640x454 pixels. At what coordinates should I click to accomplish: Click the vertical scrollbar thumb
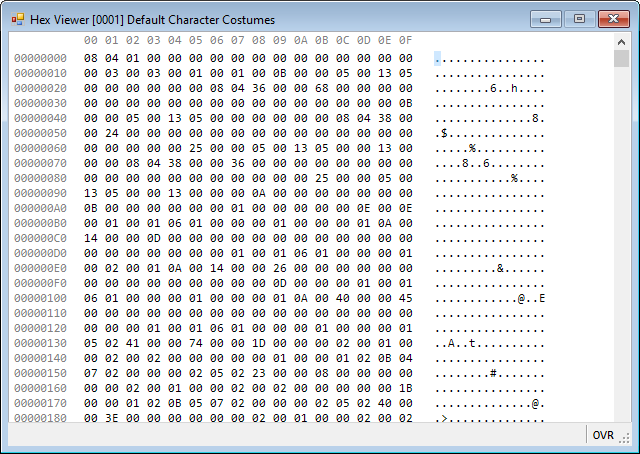[x=621, y=58]
